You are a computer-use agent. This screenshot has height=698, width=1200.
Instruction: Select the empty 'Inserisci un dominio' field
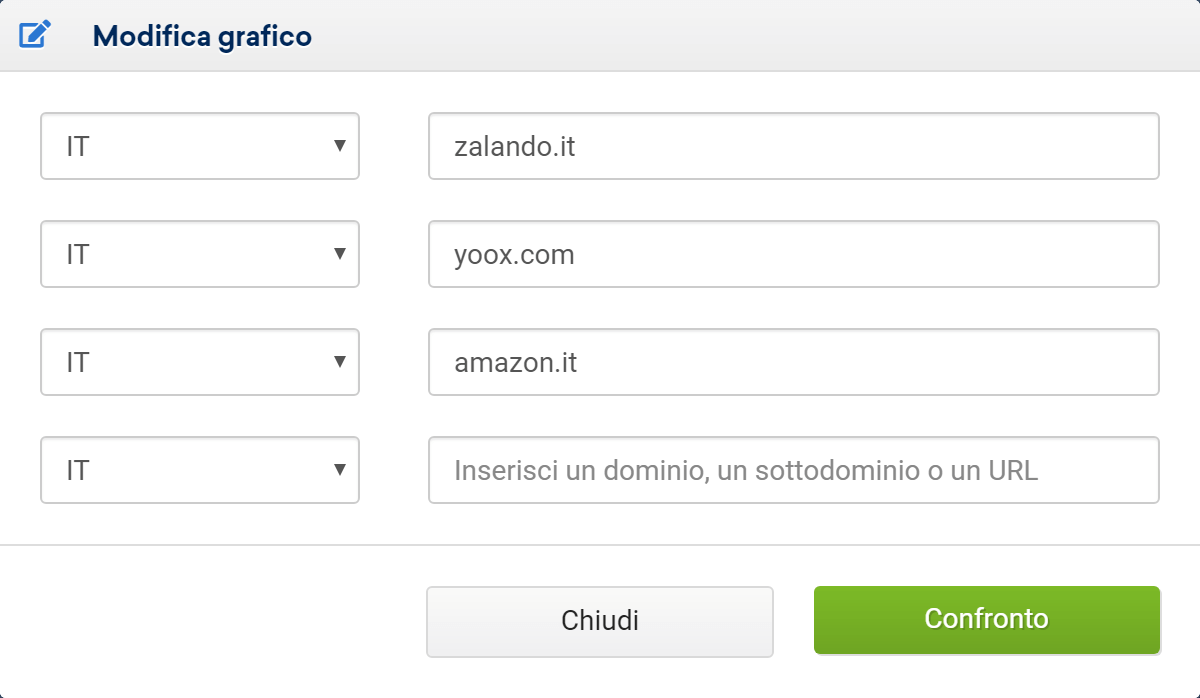[794, 470]
